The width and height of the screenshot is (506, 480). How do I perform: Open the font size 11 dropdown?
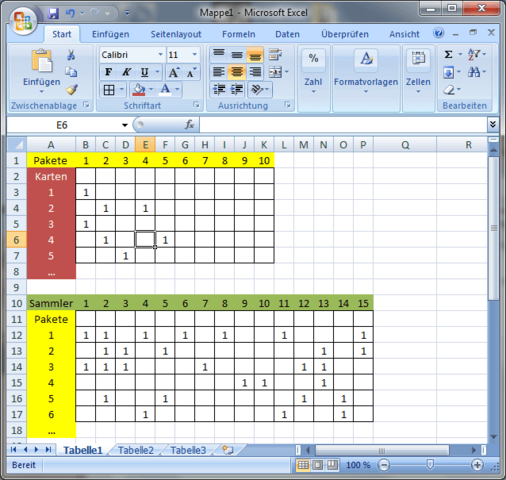[195, 54]
